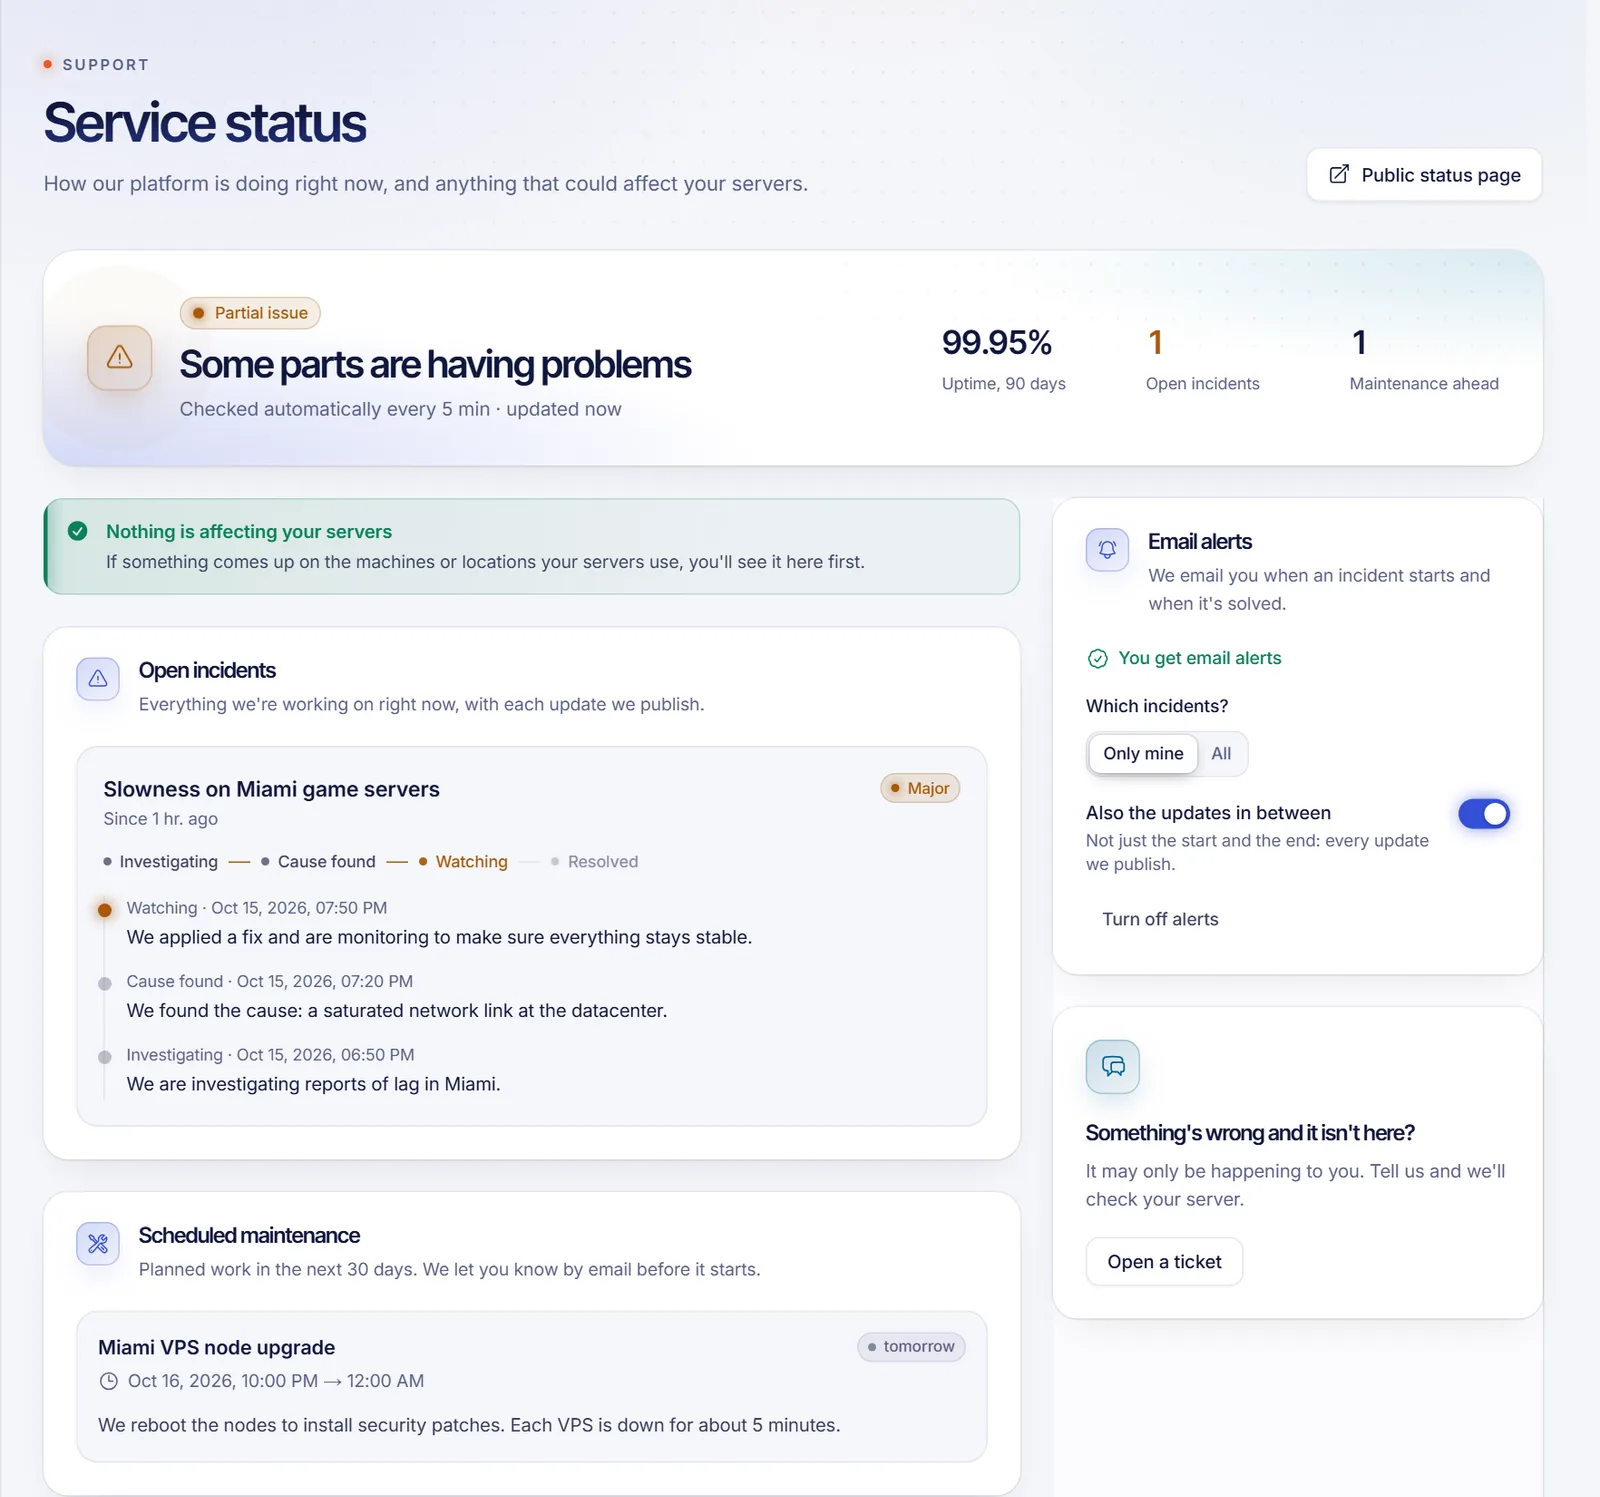Click the triangle icon next to Open incidents
Image resolution: width=1600 pixels, height=1497 pixels.
(x=98, y=679)
